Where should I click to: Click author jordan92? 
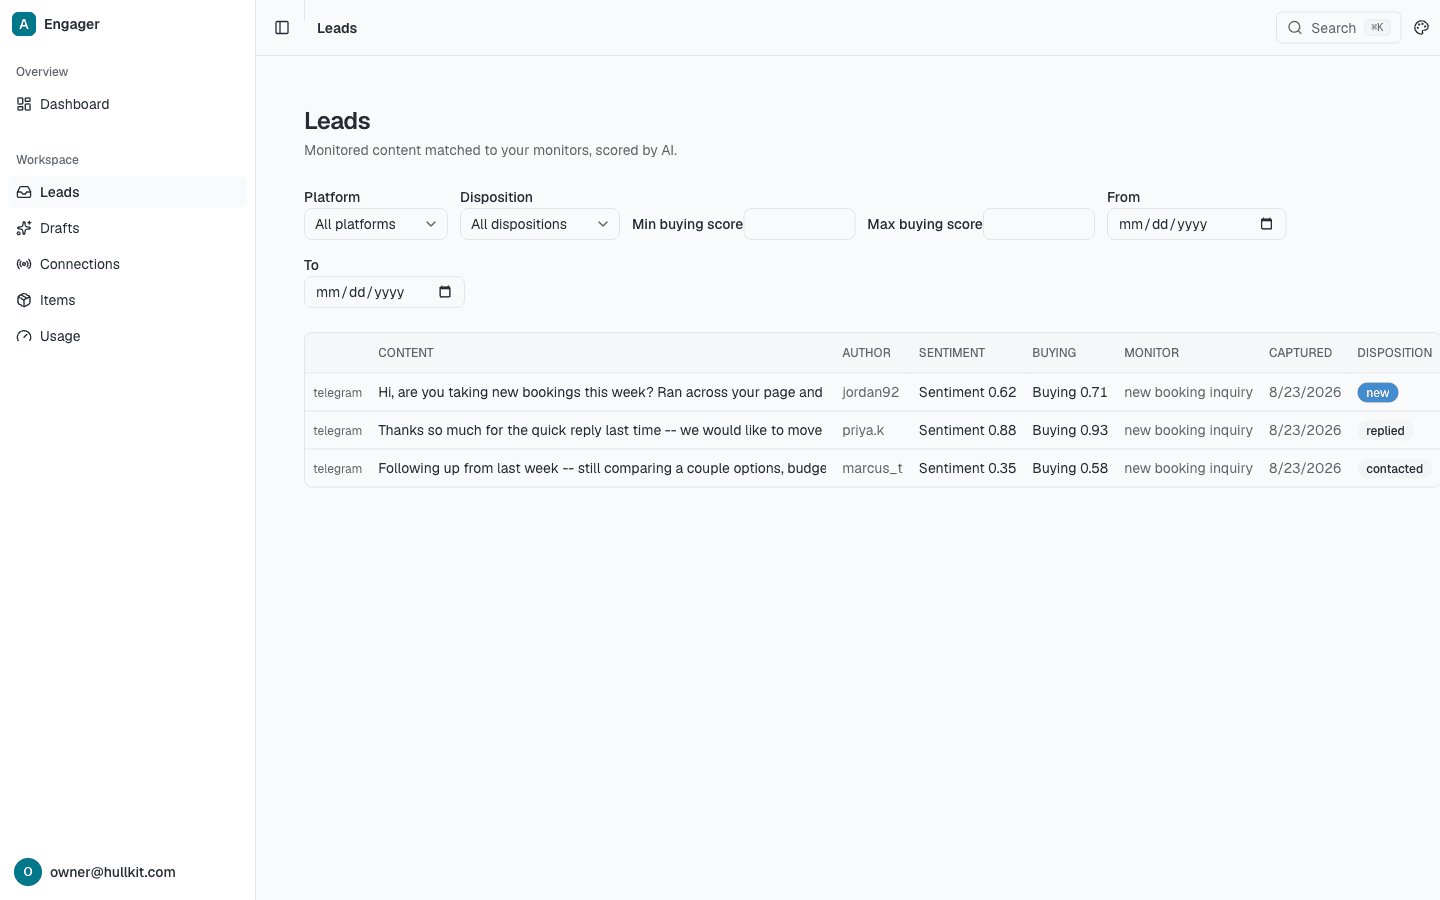point(870,392)
